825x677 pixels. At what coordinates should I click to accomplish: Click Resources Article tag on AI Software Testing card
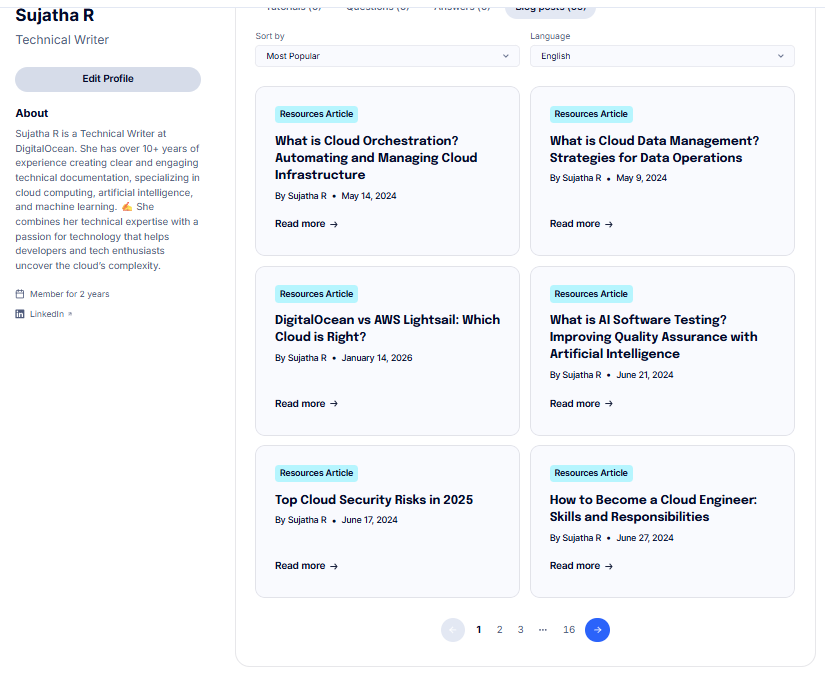[591, 294]
